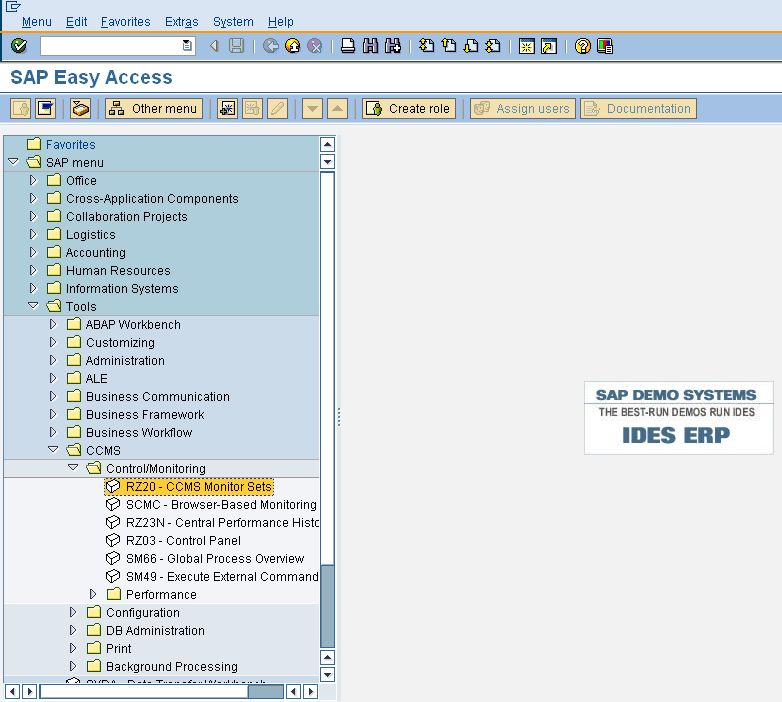782x702 pixels.
Task: Click the Other menu button
Action: click(154, 108)
